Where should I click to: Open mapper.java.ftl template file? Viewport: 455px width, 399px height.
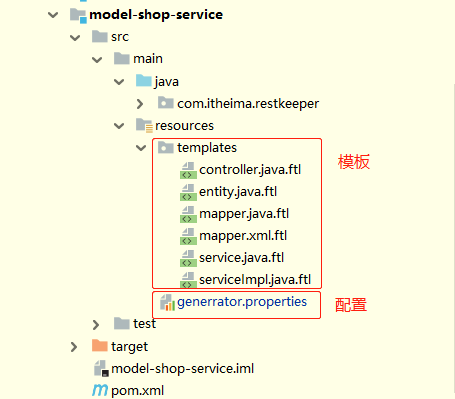click(244, 214)
